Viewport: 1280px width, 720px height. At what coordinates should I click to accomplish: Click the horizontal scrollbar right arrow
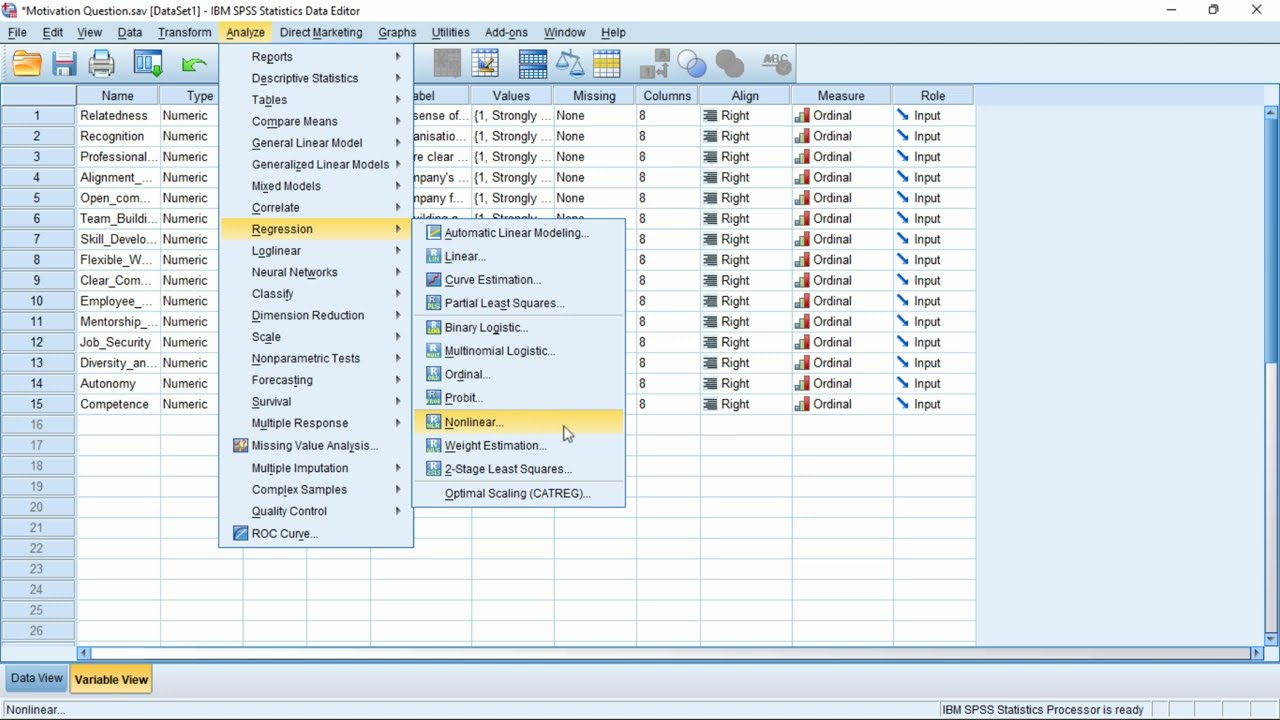pos(1257,653)
